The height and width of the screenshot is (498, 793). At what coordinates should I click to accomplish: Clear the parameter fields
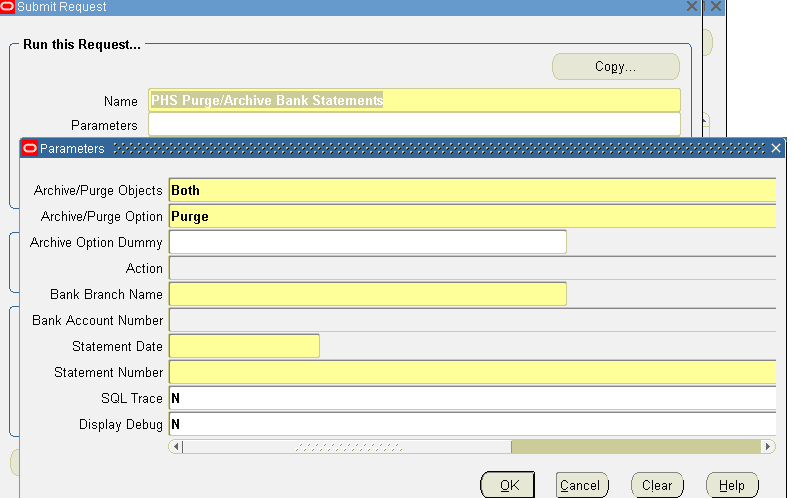[x=657, y=485]
